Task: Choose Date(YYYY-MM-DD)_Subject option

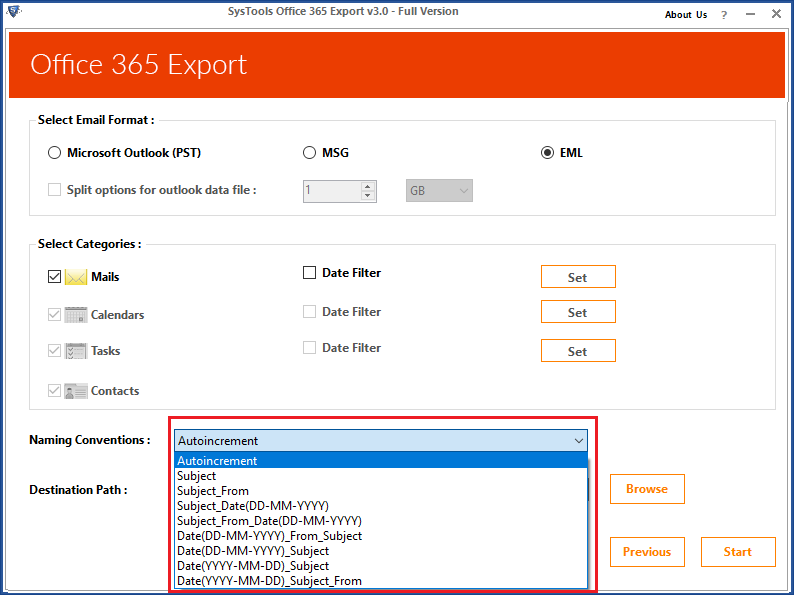Action: (381, 566)
